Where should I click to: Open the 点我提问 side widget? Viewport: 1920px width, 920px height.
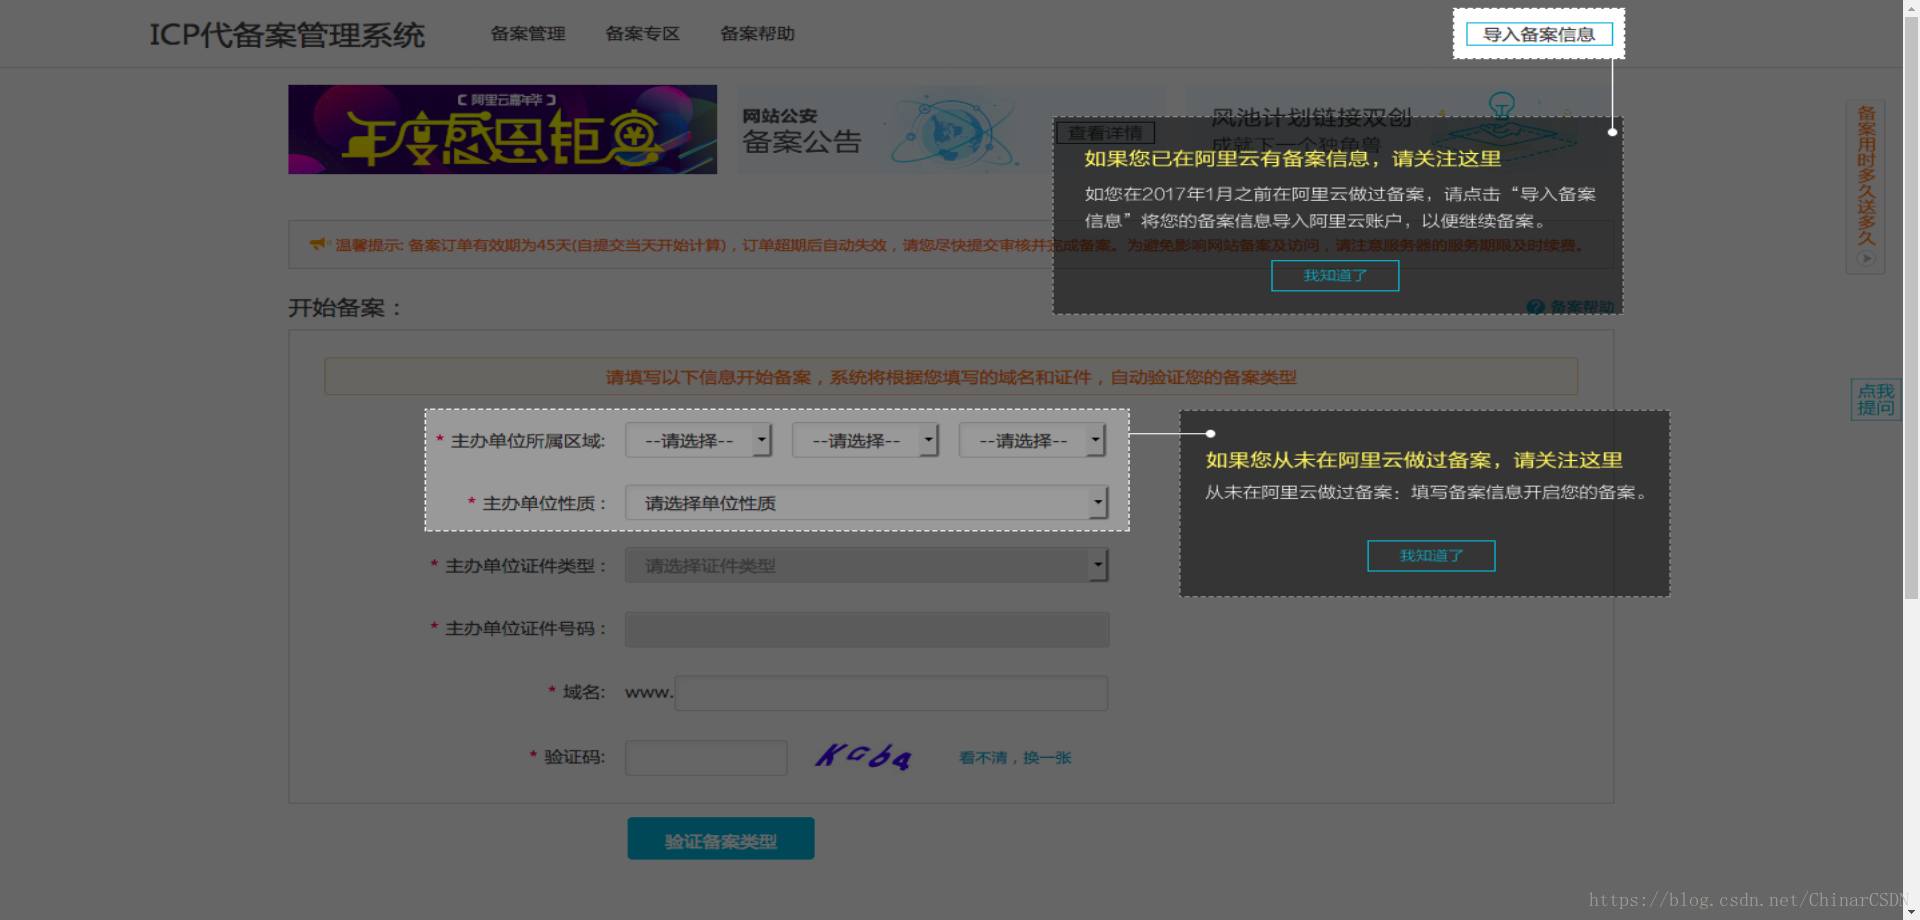(x=1875, y=400)
